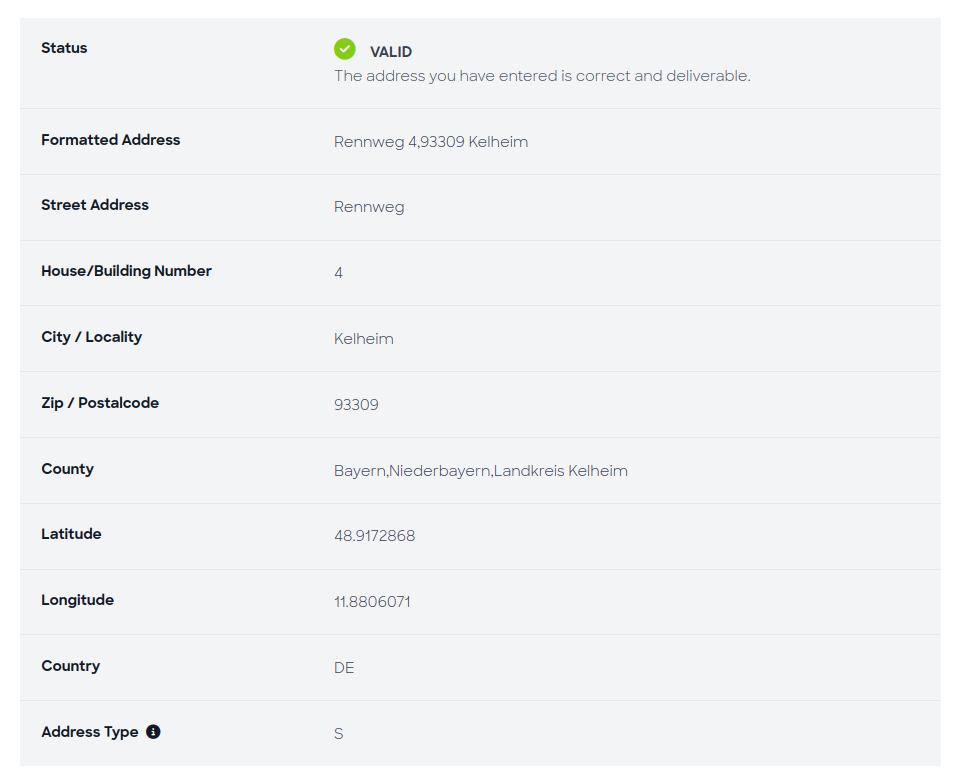The width and height of the screenshot is (960, 779).
Task: Click the Street Address row label
Action: (95, 206)
